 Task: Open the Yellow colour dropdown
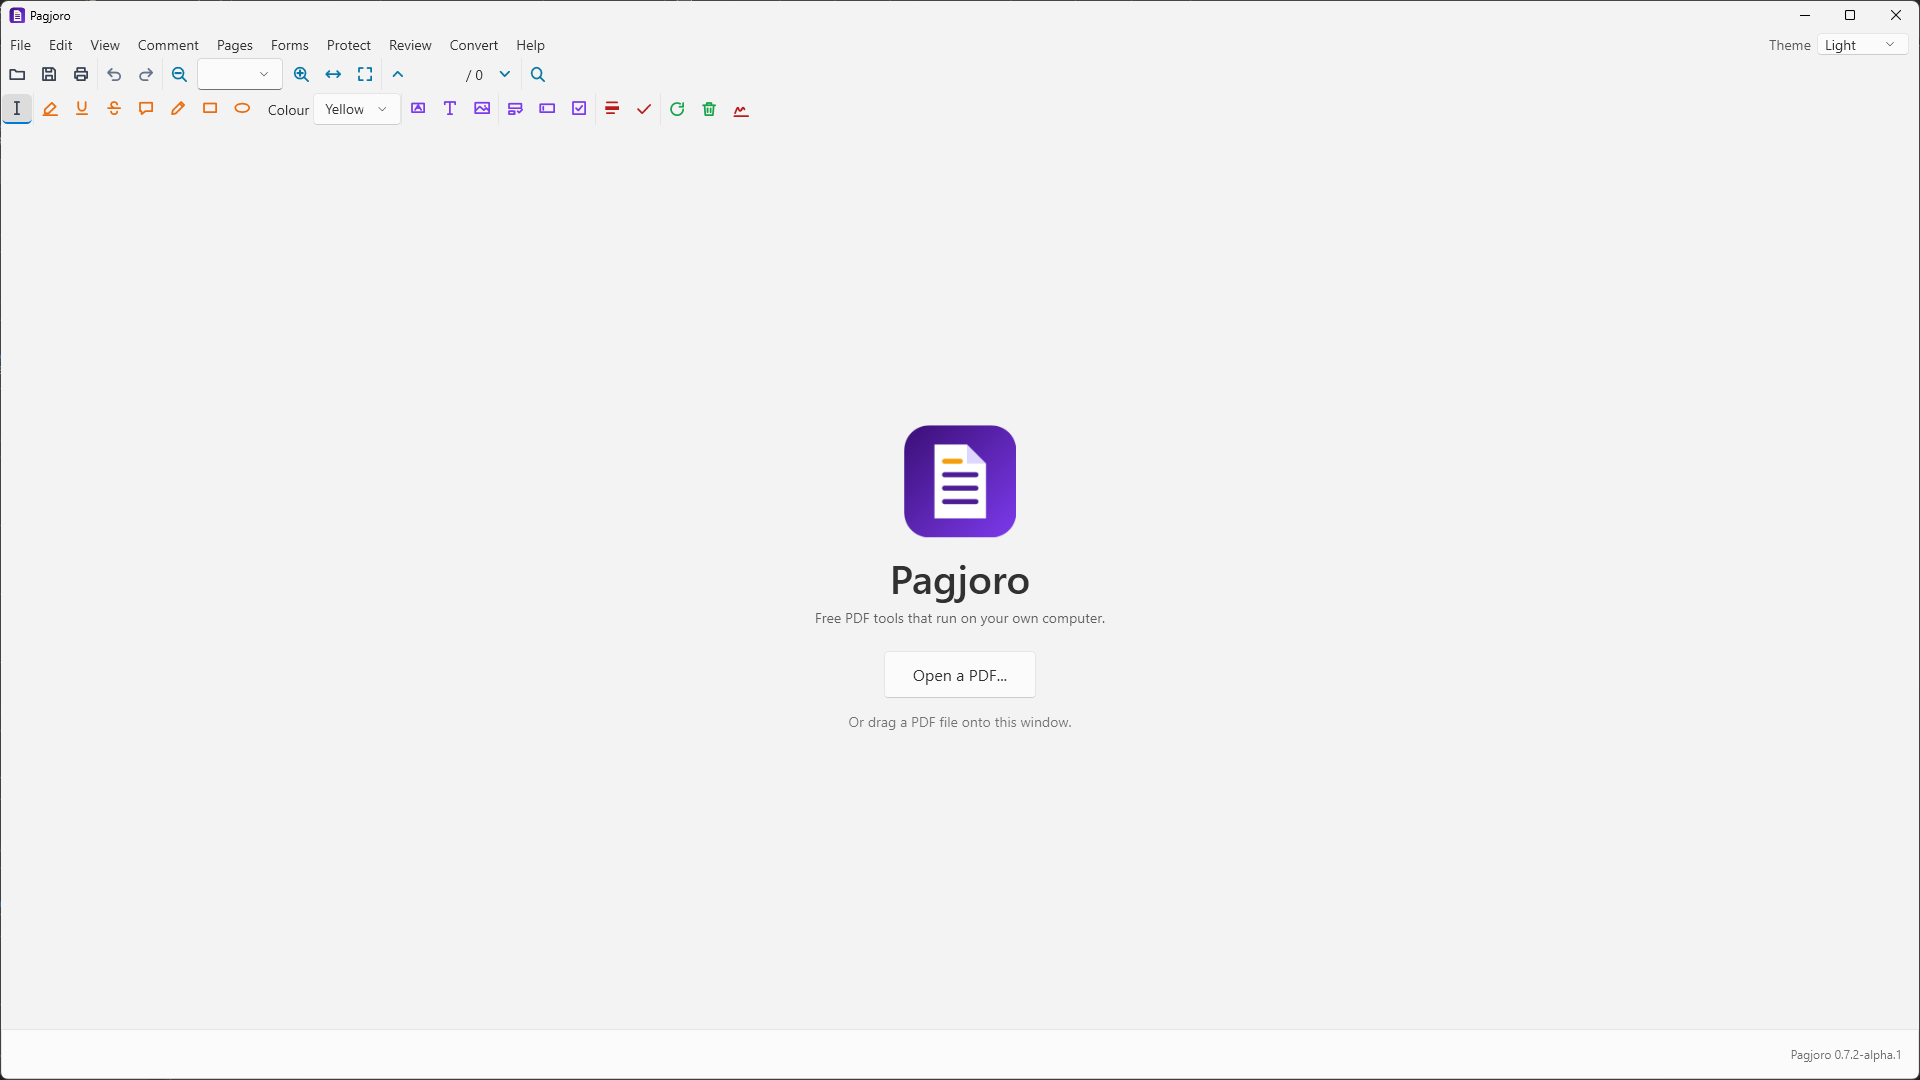[x=357, y=110]
